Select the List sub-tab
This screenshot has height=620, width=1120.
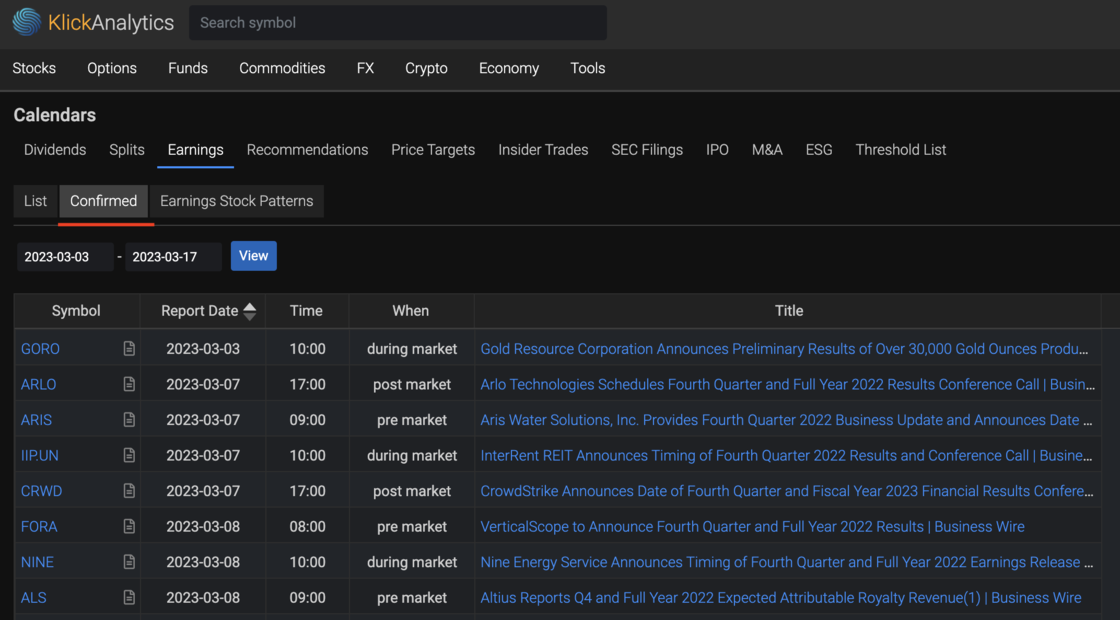(35, 201)
